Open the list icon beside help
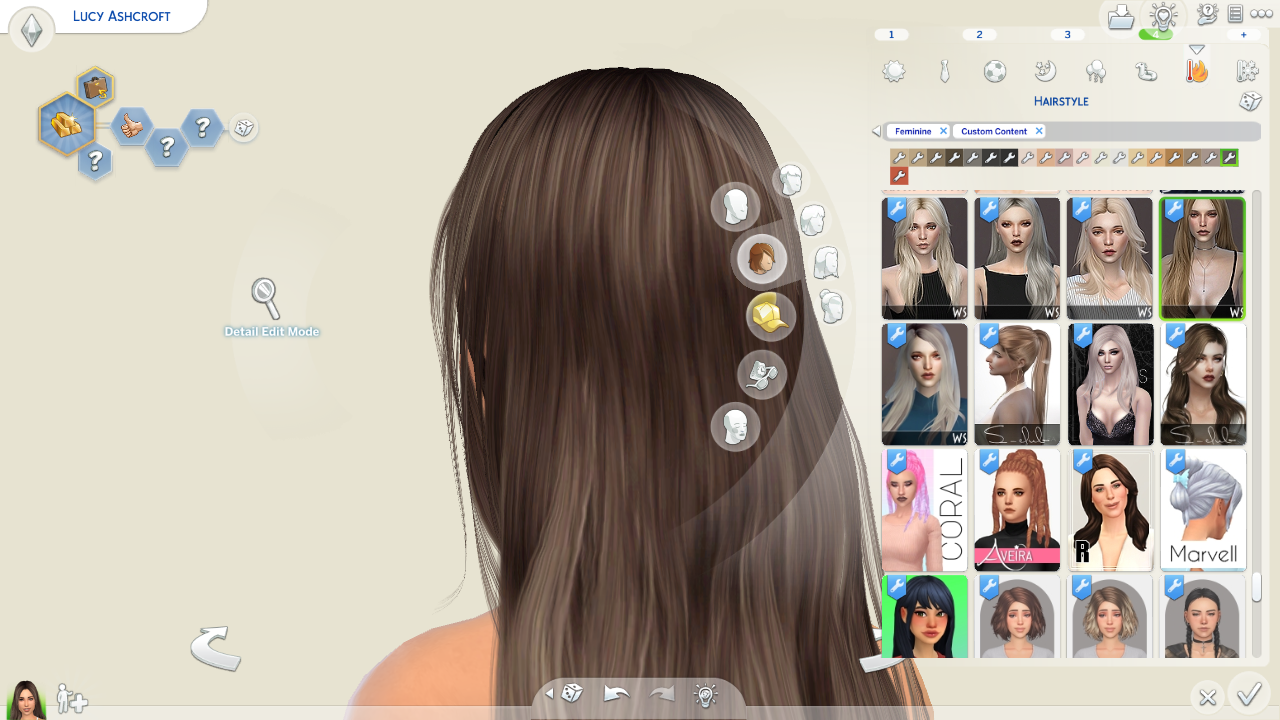This screenshot has width=1280, height=720. click(1235, 13)
